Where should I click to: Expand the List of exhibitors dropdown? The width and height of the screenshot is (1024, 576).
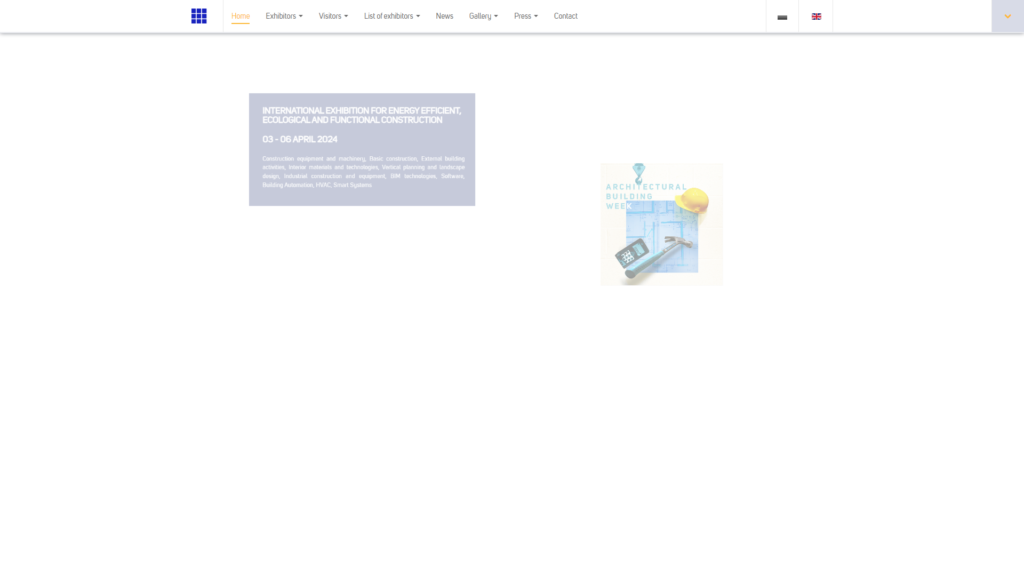[392, 16]
